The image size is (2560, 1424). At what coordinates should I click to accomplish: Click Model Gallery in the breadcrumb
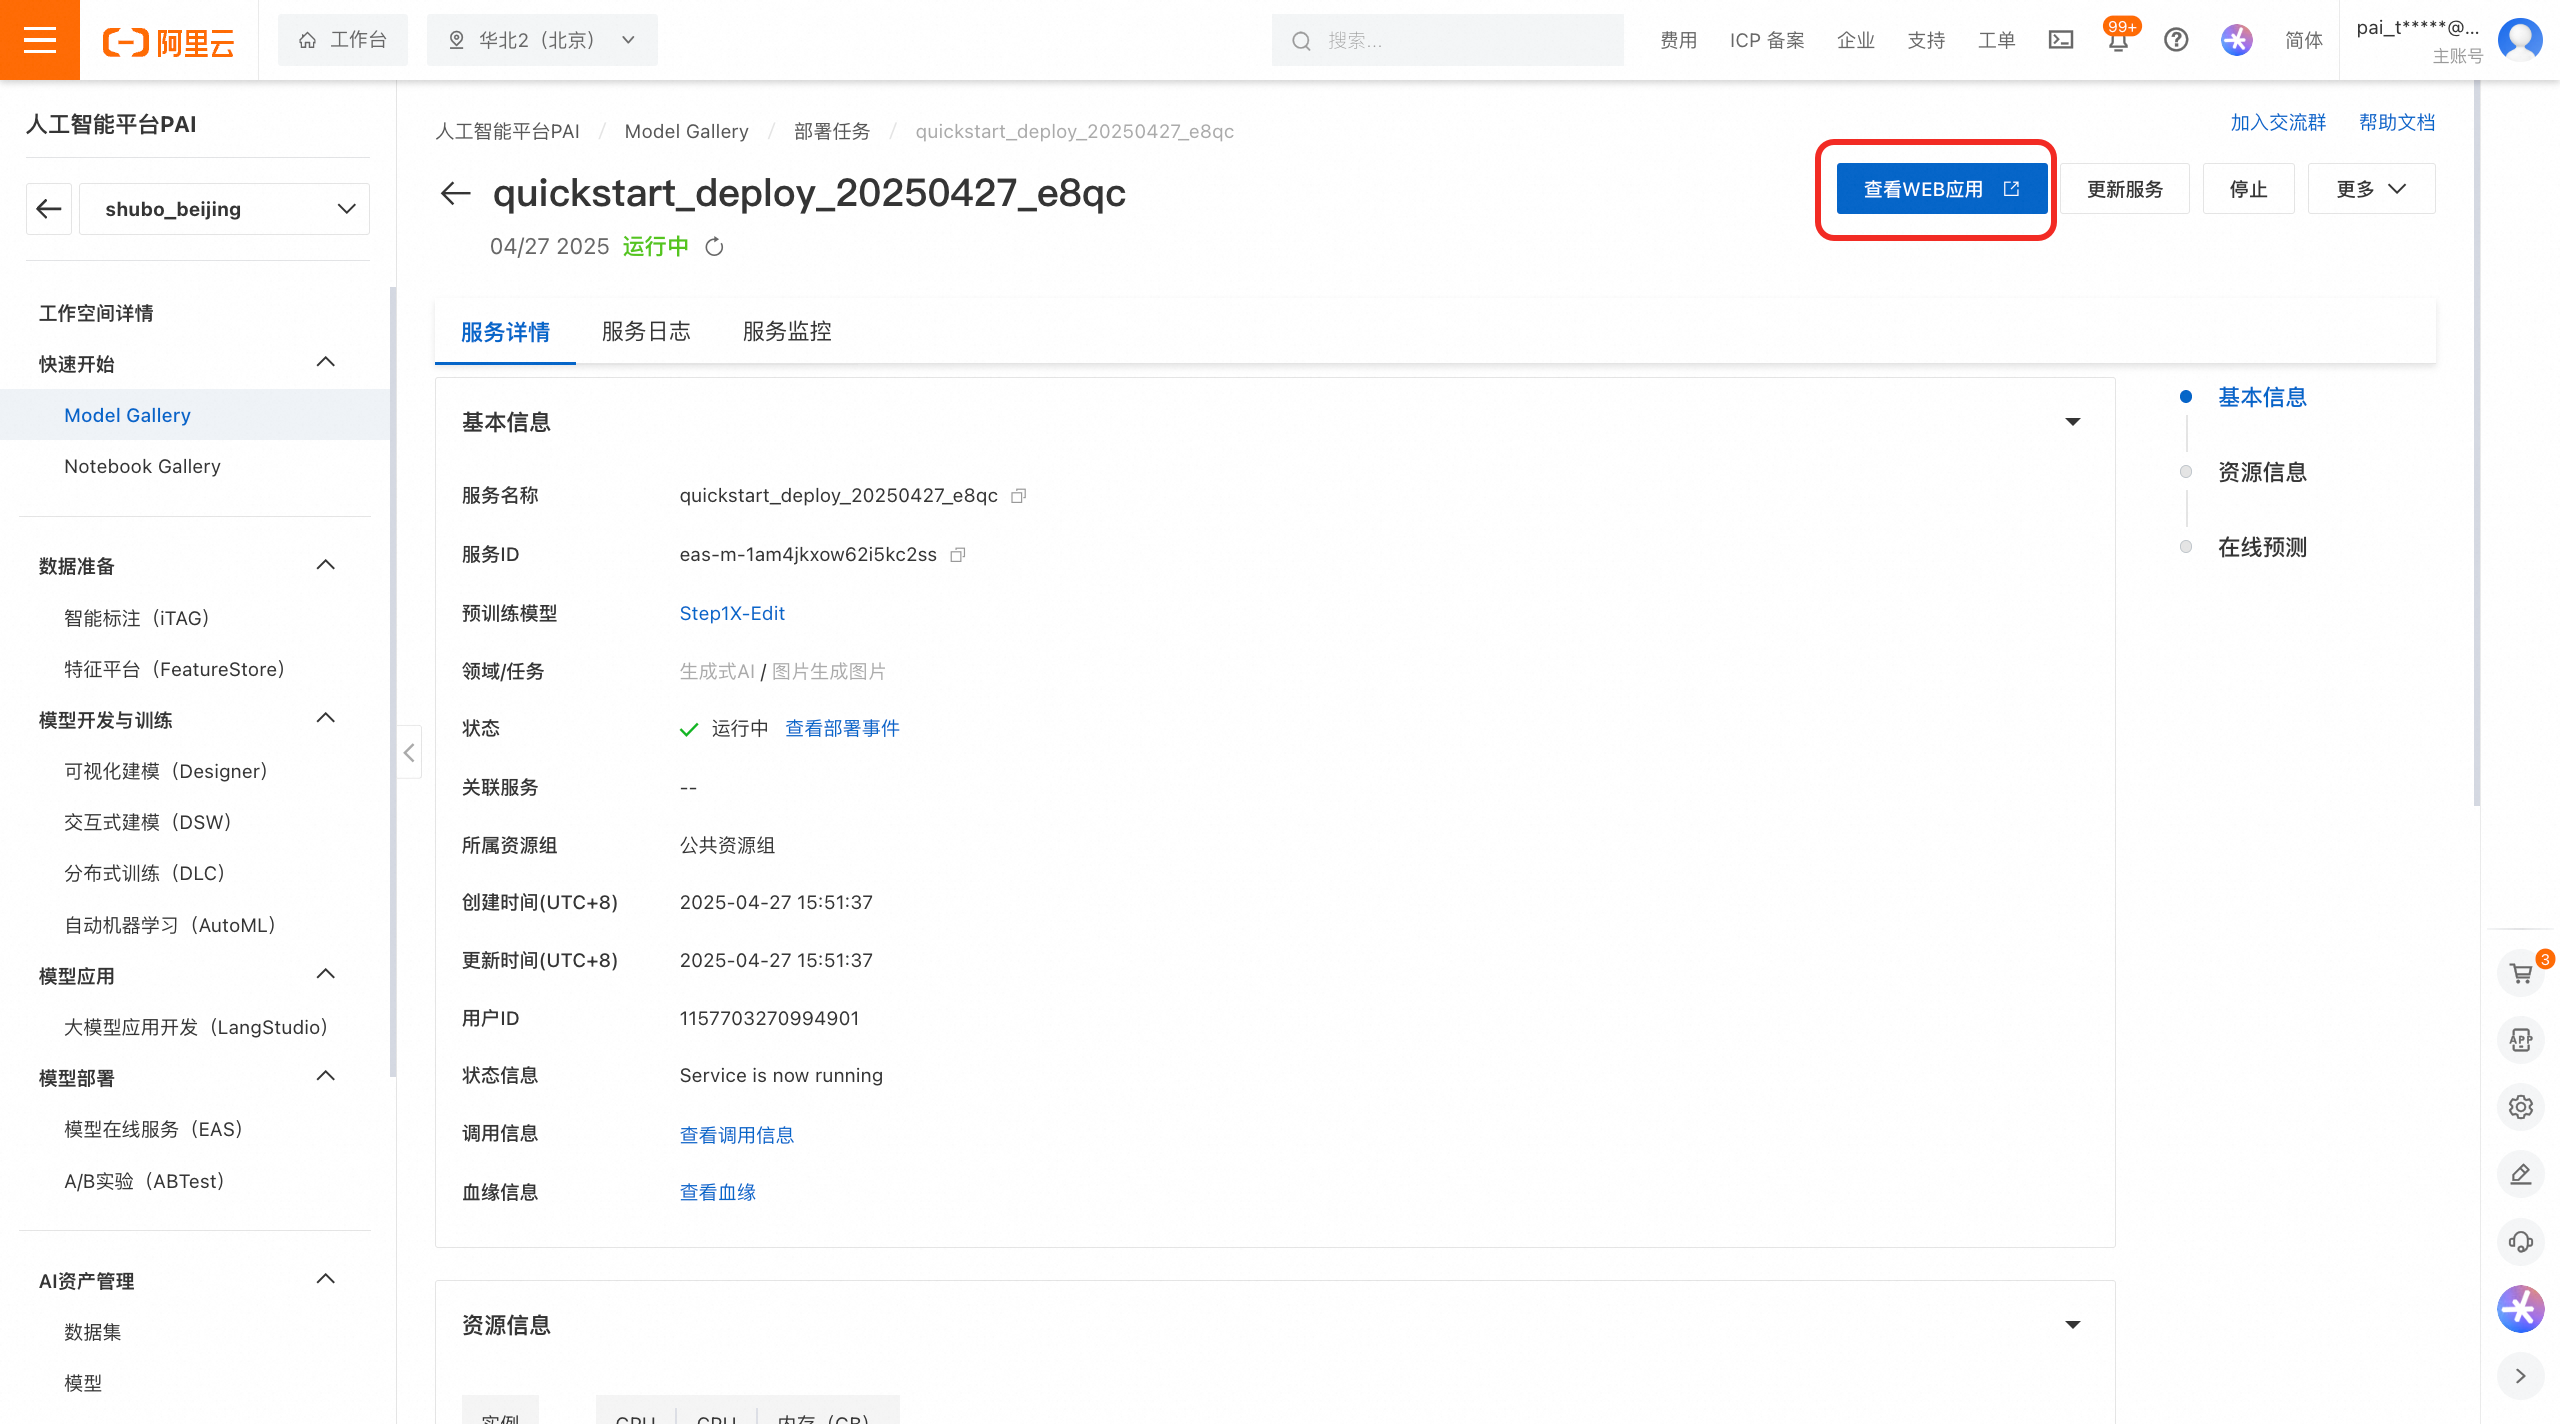click(686, 131)
